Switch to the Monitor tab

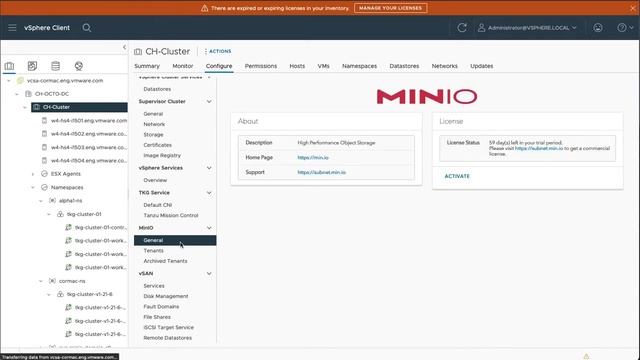tap(182, 66)
